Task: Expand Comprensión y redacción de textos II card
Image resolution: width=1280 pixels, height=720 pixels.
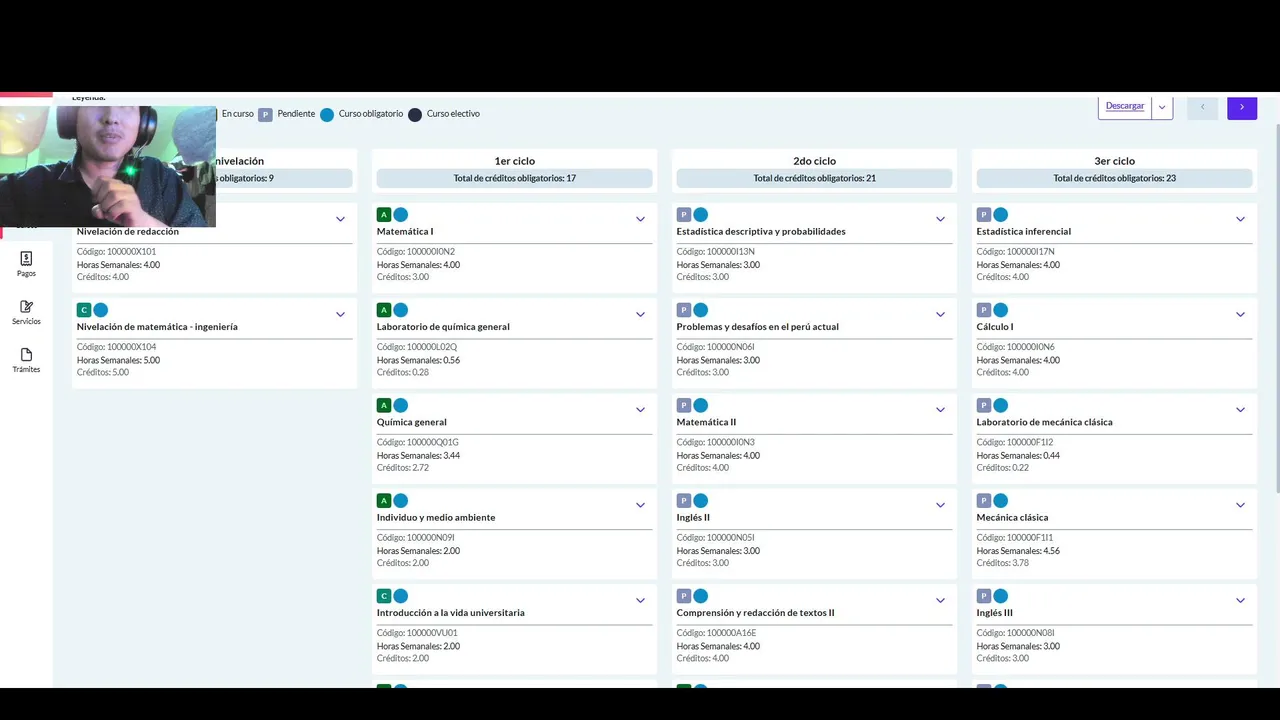Action: (940, 600)
